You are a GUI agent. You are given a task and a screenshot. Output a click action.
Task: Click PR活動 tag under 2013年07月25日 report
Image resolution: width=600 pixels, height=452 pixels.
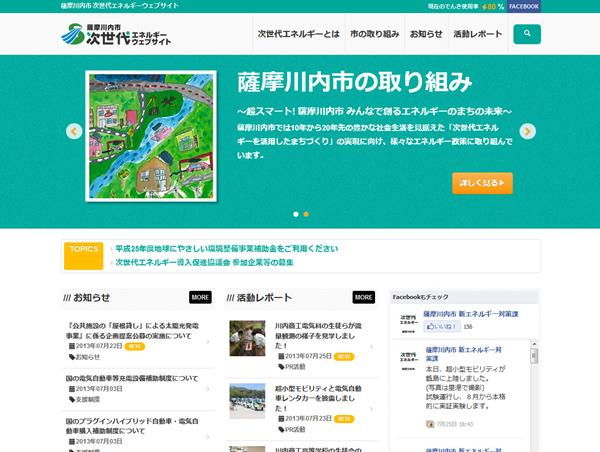(292, 367)
